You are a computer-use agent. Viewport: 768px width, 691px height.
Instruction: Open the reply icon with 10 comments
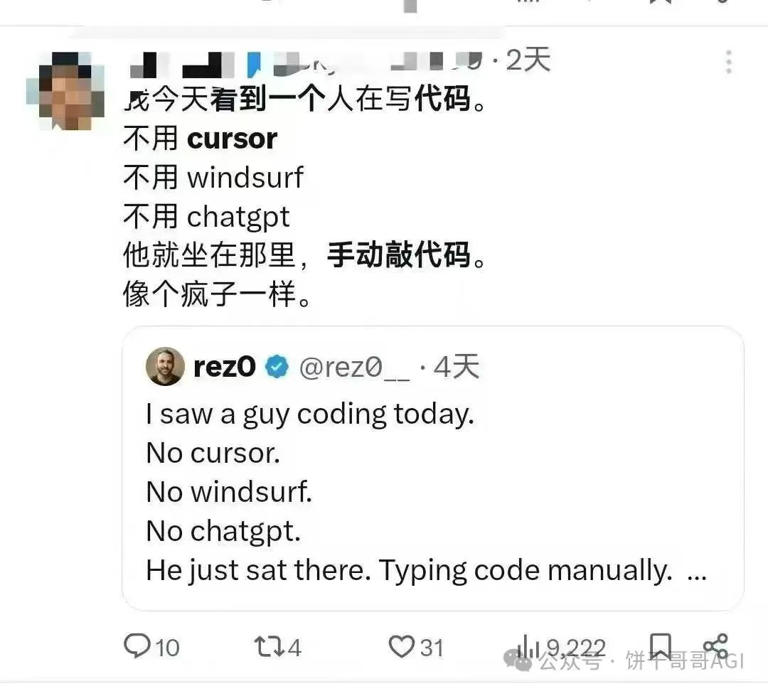click(138, 646)
